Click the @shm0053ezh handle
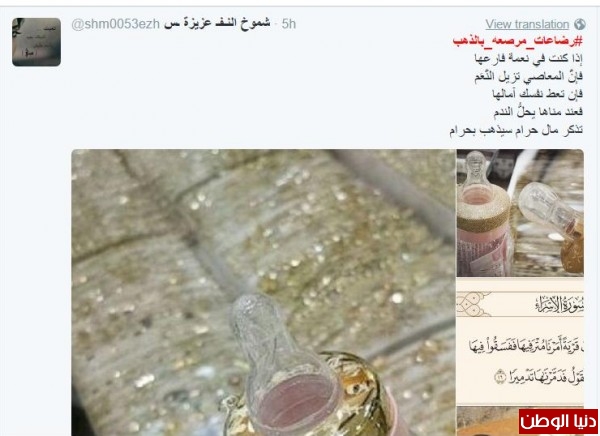This screenshot has height=436, width=600. coord(116,24)
